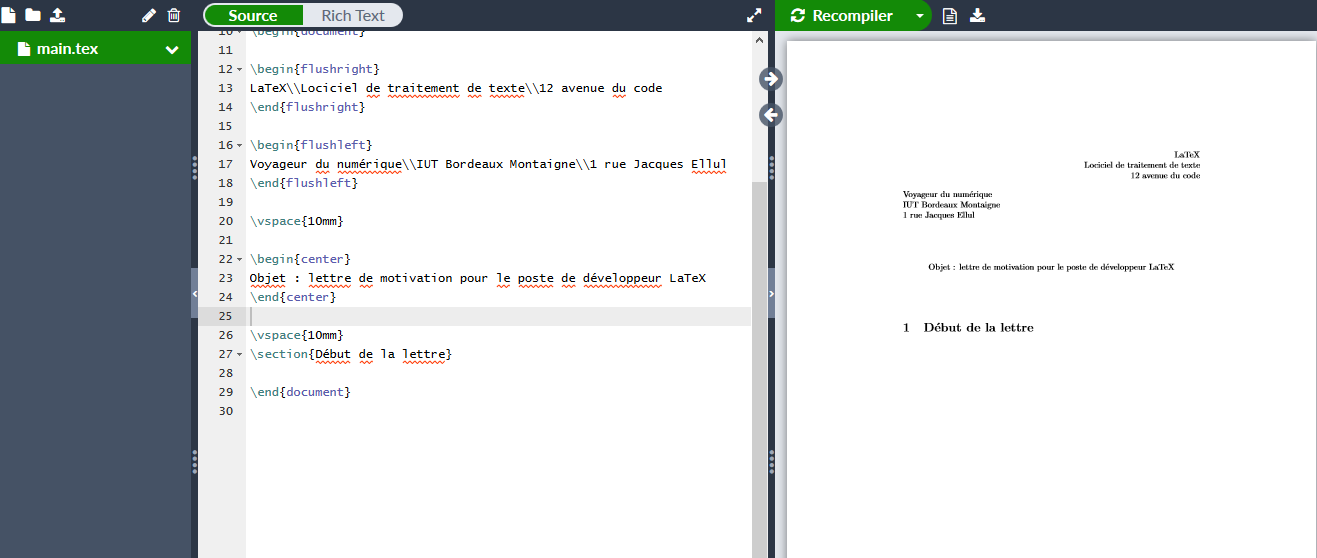Image resolution: width=1317 pixels, height=558 pixels.
Task: Open the main.tex file menu chevron
Action: [172, 49]
